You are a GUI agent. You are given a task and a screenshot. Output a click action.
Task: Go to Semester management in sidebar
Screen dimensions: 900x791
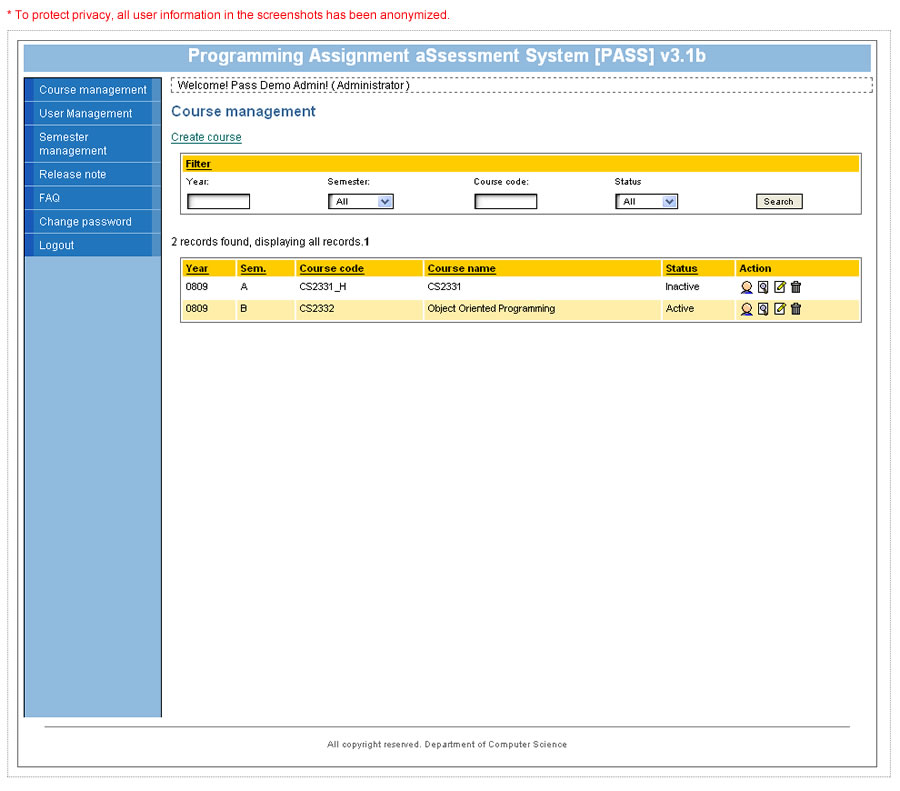(x=73, y=144)
